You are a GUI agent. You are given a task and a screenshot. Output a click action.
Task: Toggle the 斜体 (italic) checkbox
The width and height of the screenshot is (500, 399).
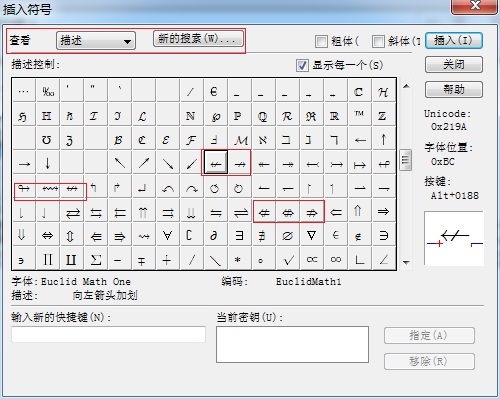coord(378,41)
